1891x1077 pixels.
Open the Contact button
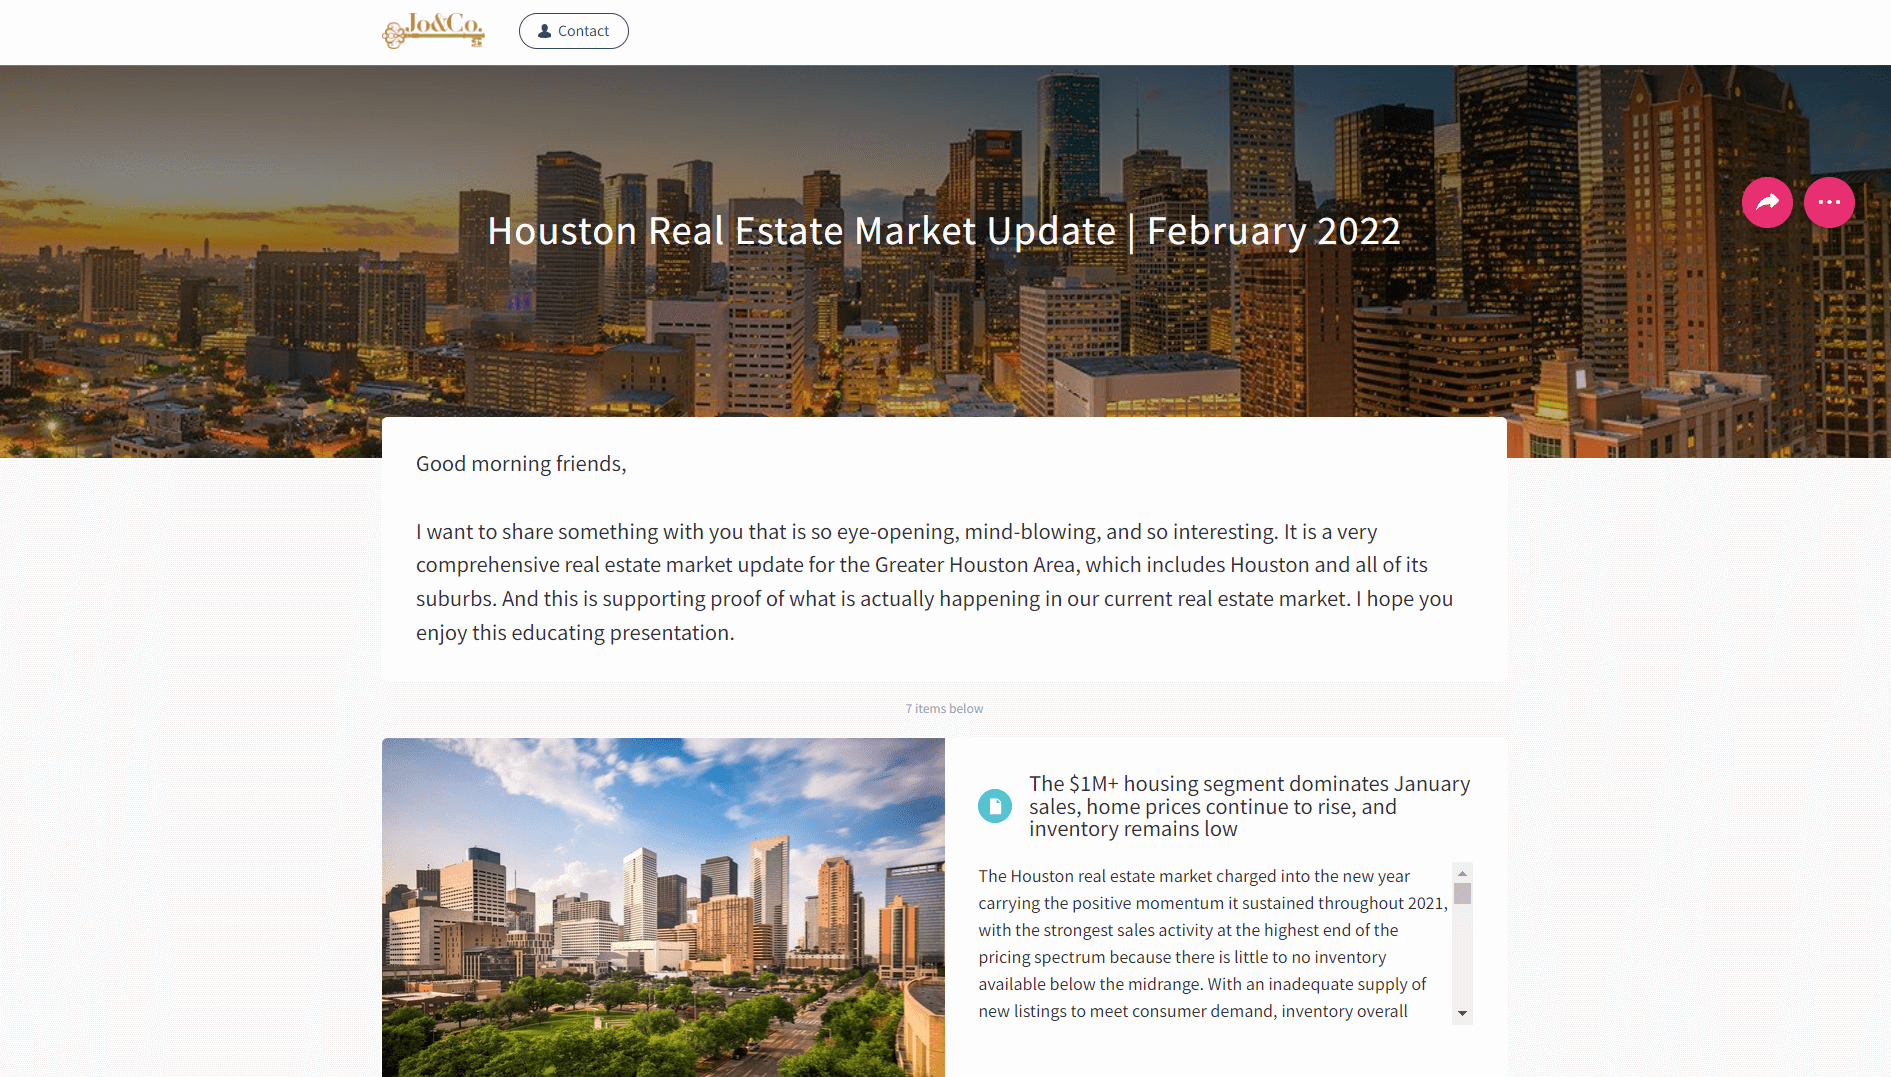click(573, 31)
